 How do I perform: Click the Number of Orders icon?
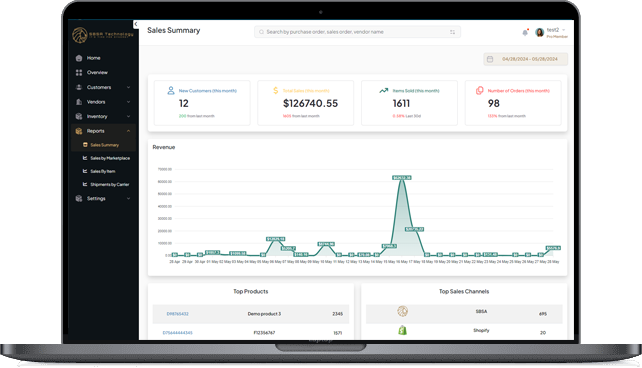click(479, 90)
